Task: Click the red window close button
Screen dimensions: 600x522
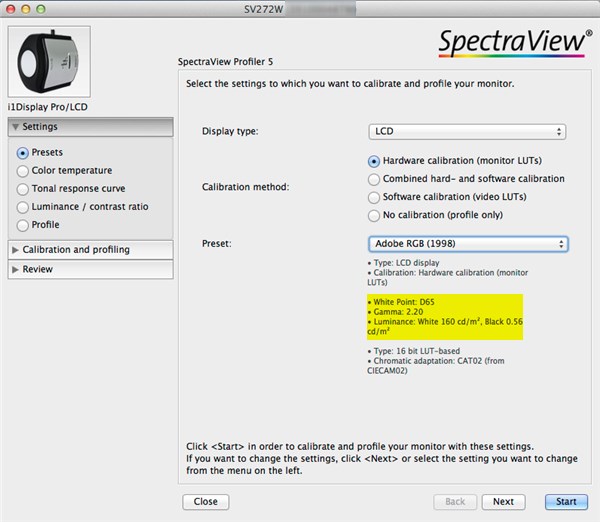Action: click(11, 9)
